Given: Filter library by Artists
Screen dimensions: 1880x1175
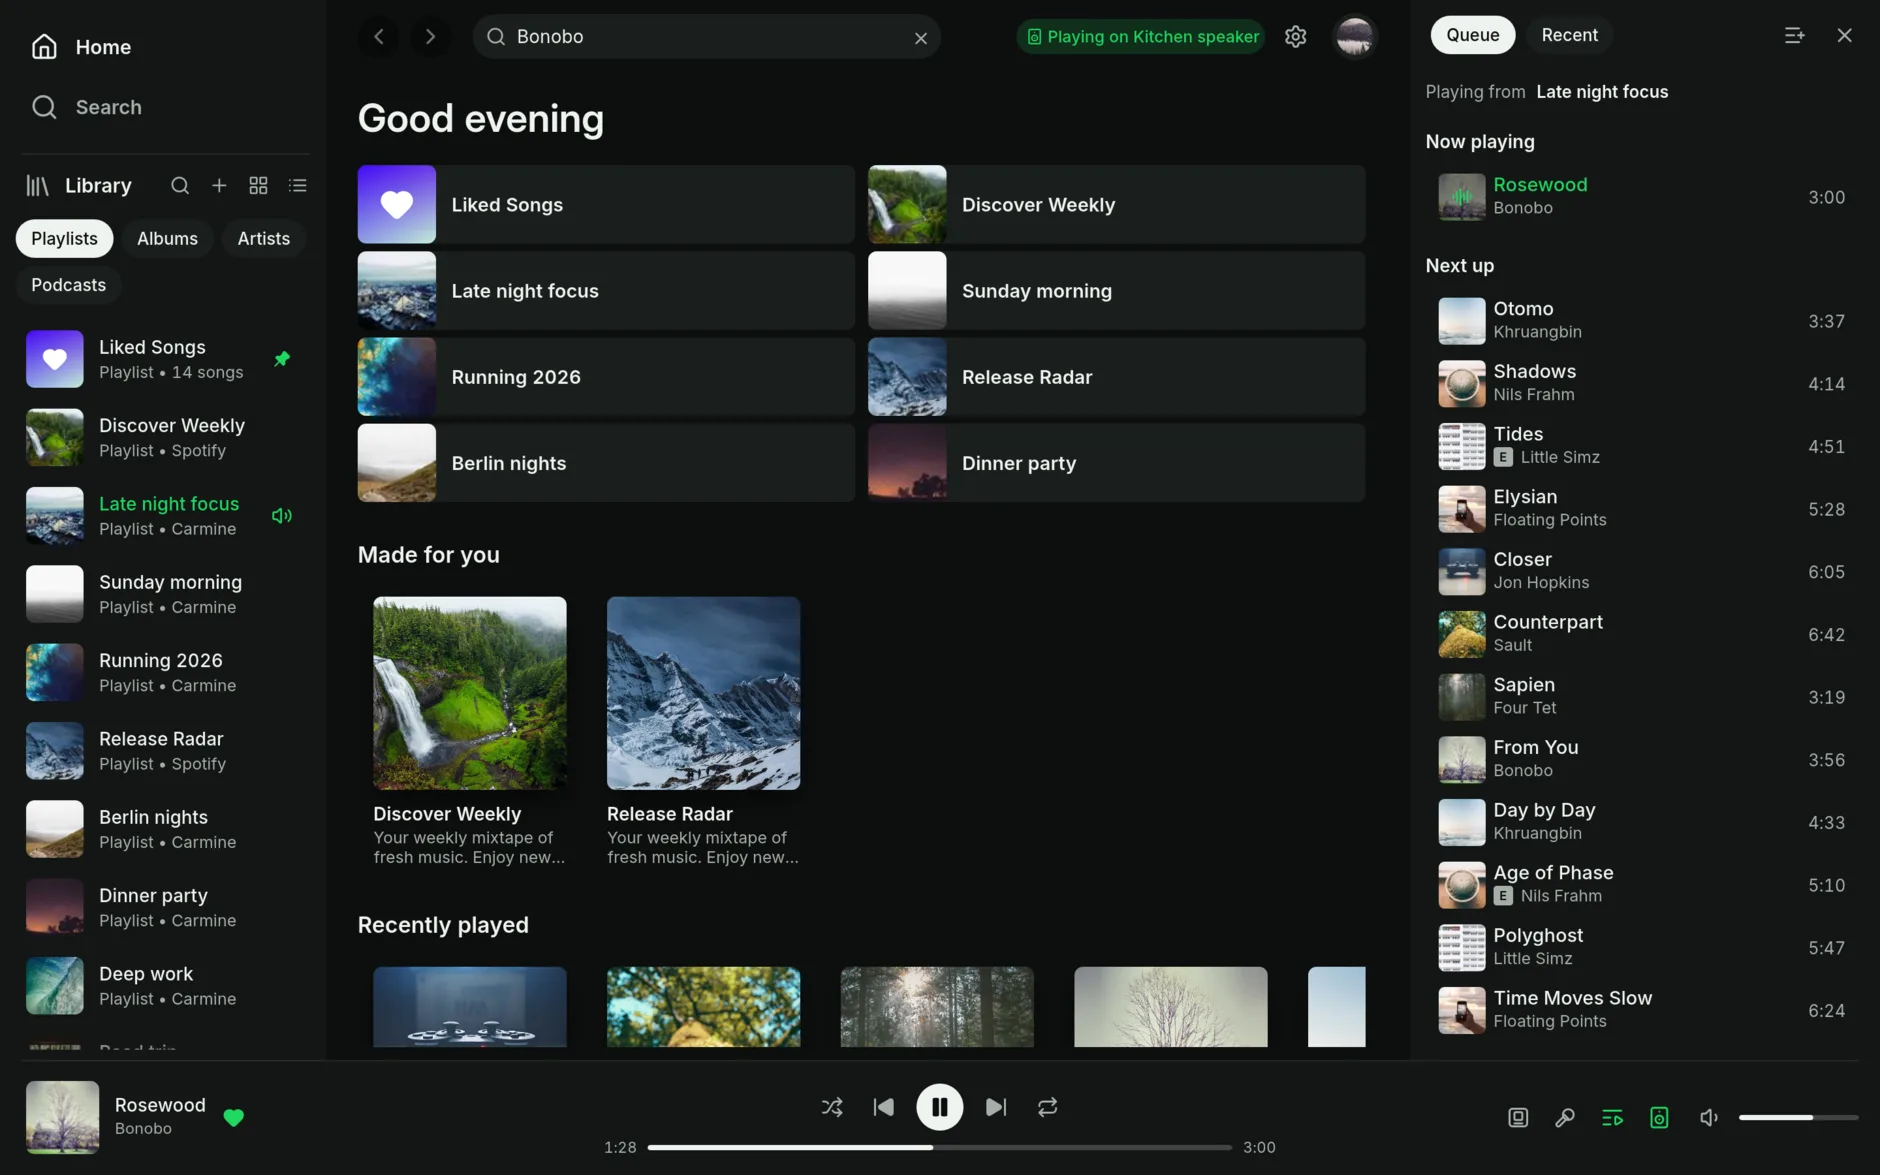Looking at the screenshot, I should point(263,239).
